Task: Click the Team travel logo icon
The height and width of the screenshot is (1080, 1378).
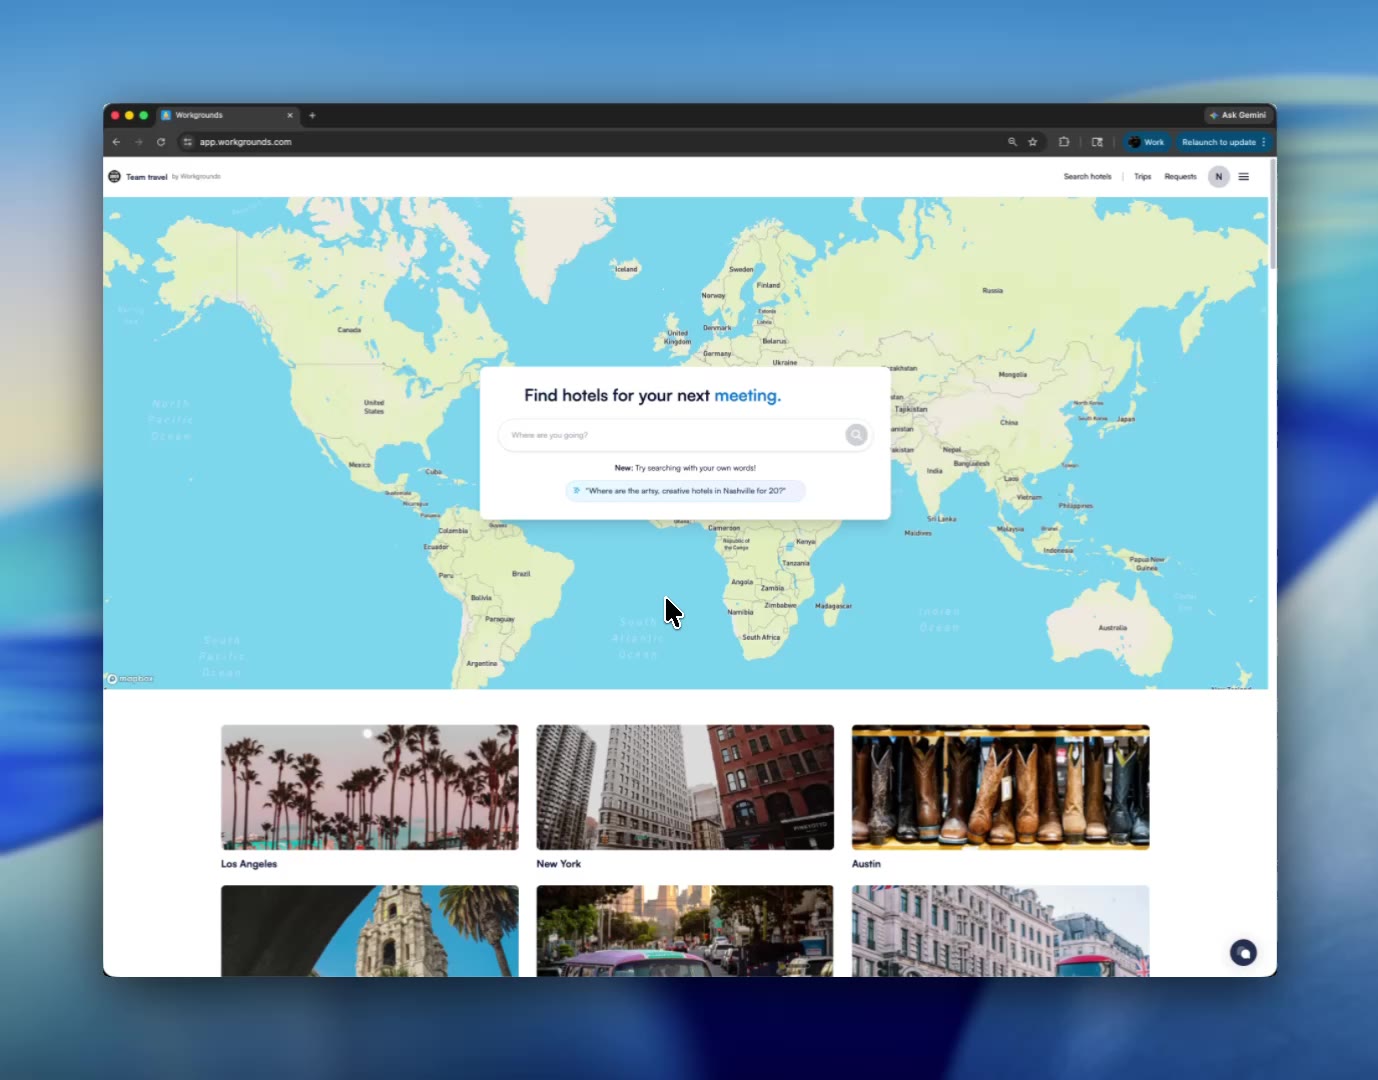Action: coord(114,176)
